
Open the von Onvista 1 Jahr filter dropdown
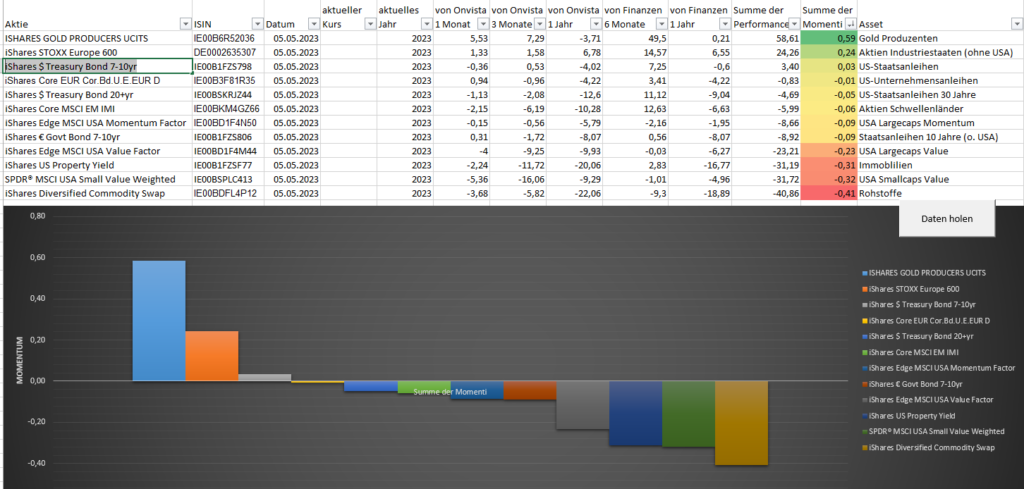point(594,24)
